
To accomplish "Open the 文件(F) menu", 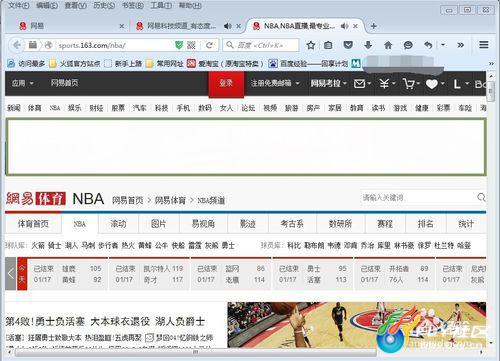I will (x=18, y=6).
